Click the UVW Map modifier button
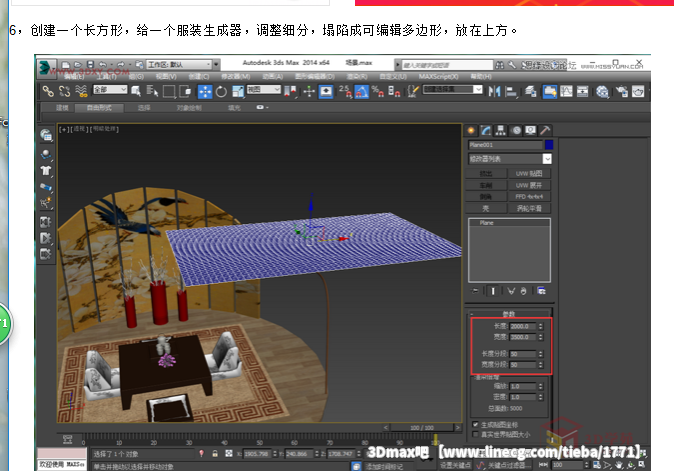 529,173
